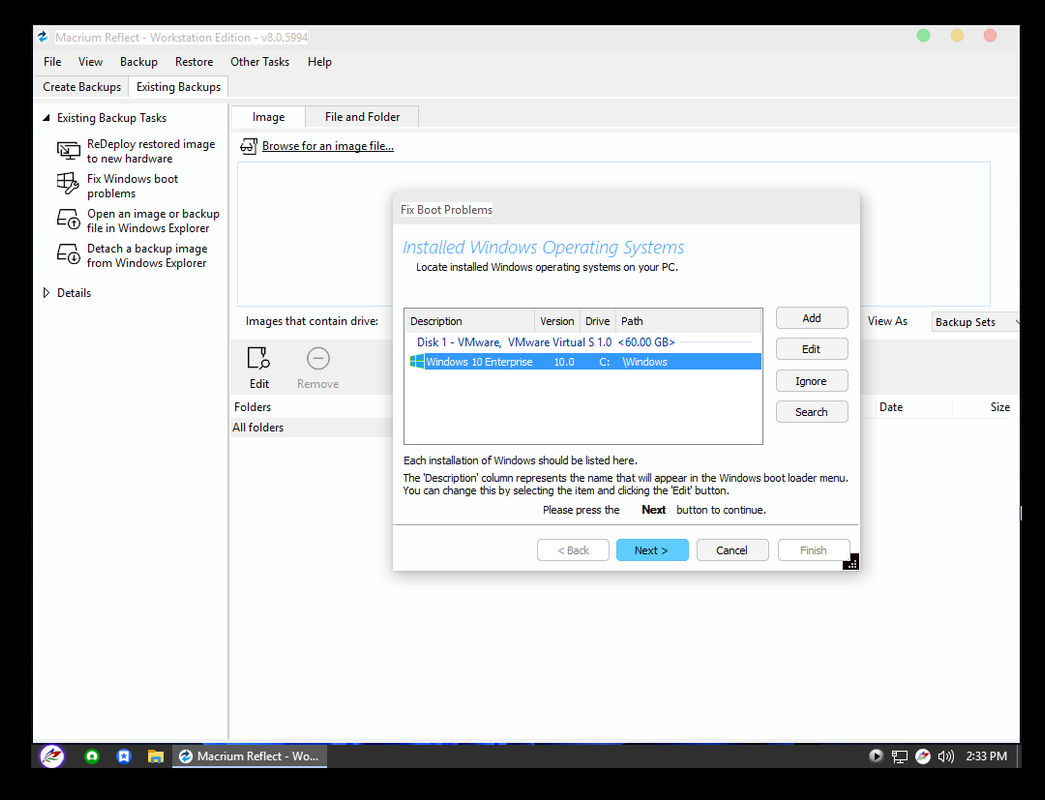Click the network icon in system tray

(x=900, y=757)
